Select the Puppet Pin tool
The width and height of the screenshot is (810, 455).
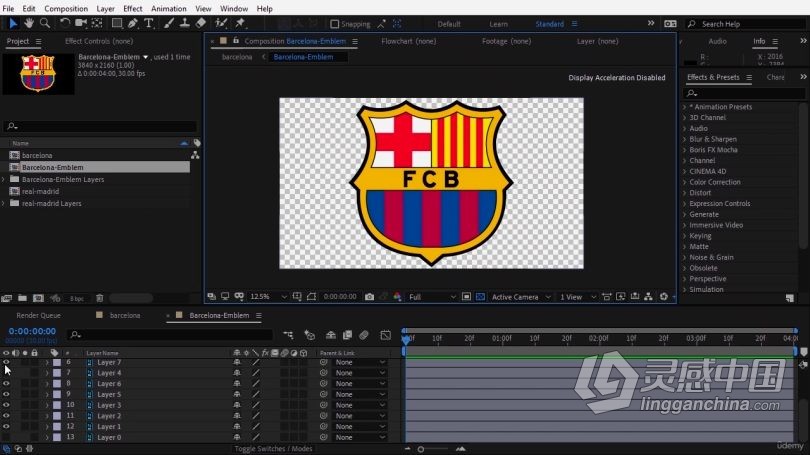click(x=240, y=23)
